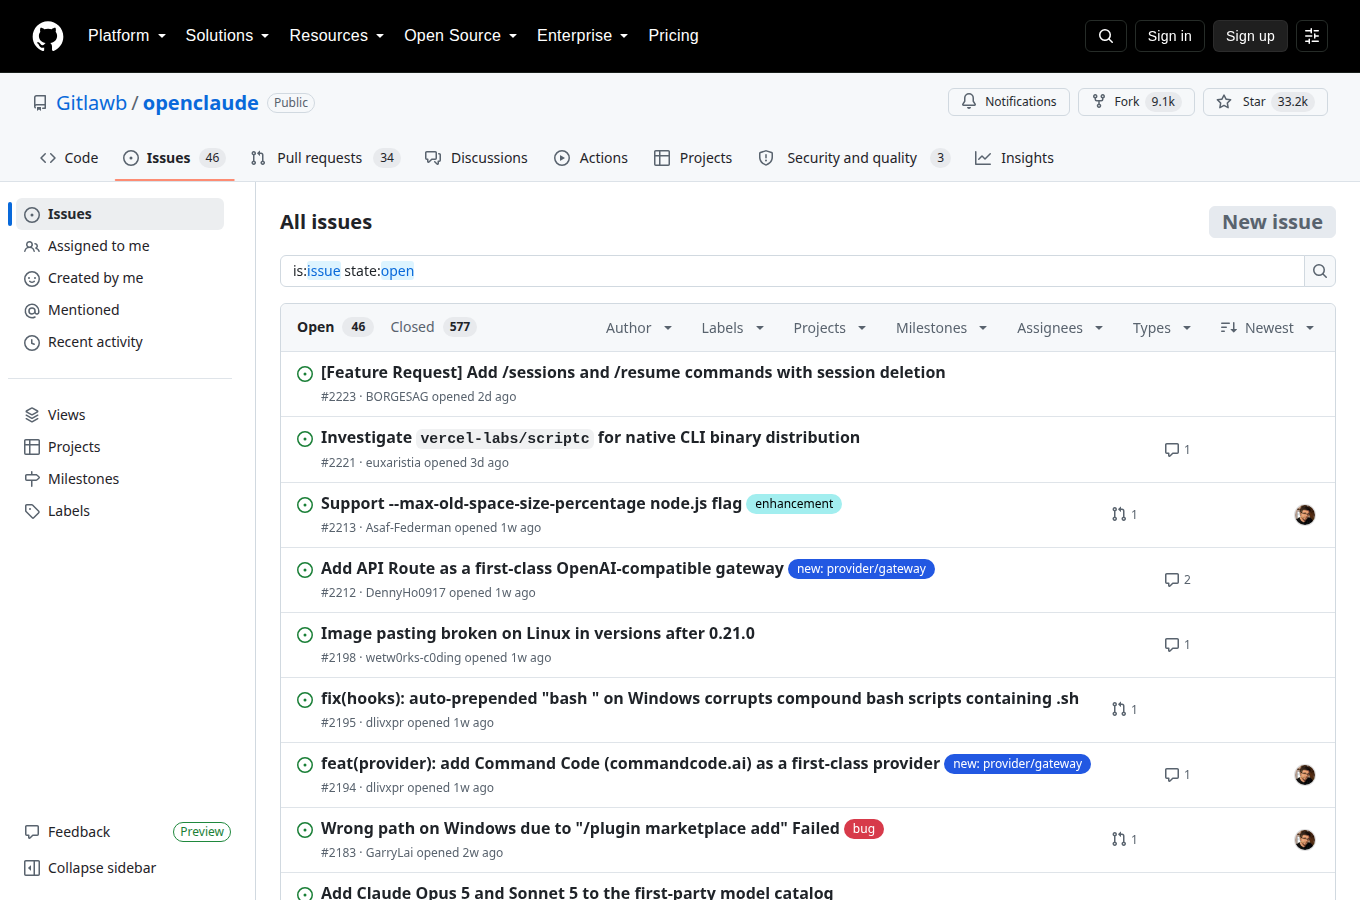This screenshot has height=900, width=1360.
Task: Open the Projects filter dropdown
Action: [x=830, y=328]
